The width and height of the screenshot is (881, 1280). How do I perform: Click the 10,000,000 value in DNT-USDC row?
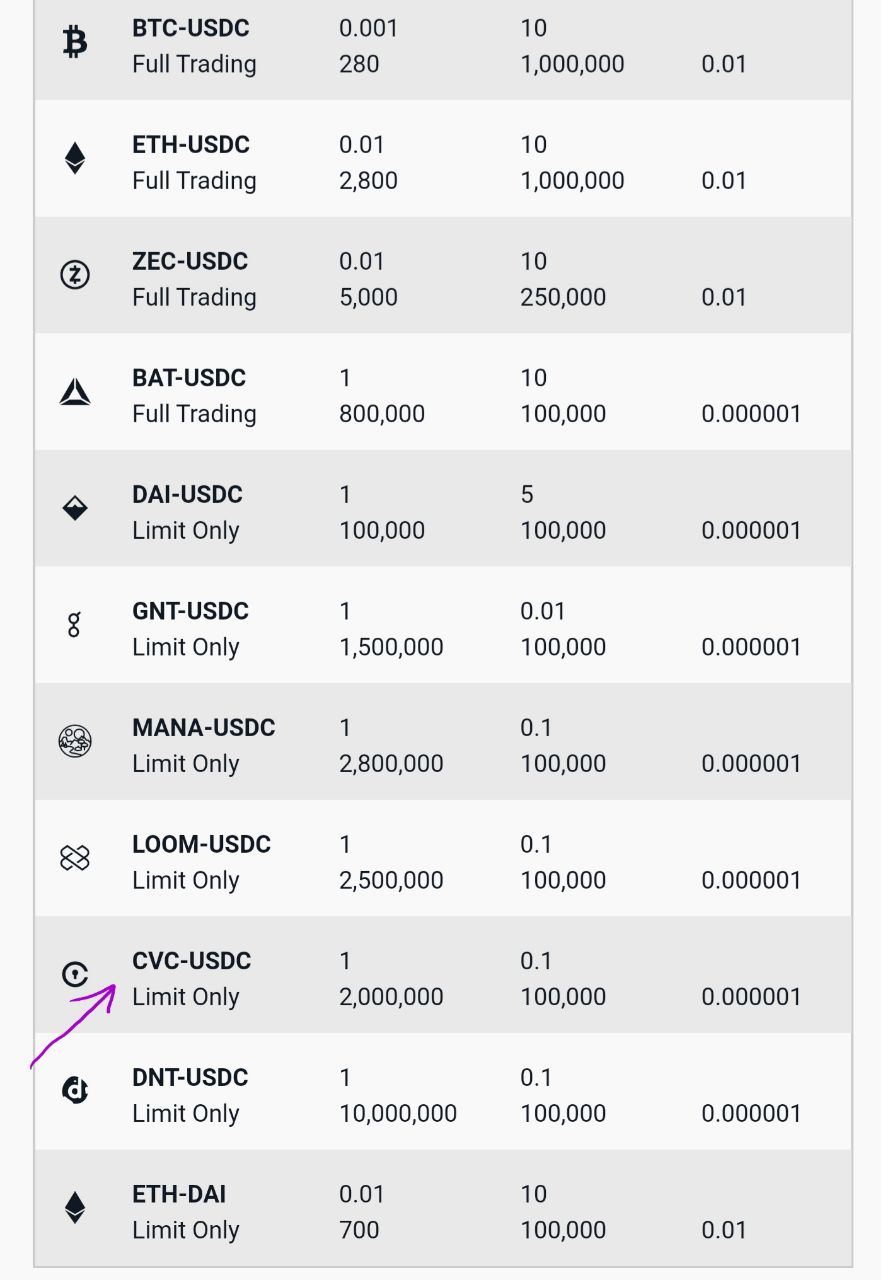click(x=398, y=1114)
